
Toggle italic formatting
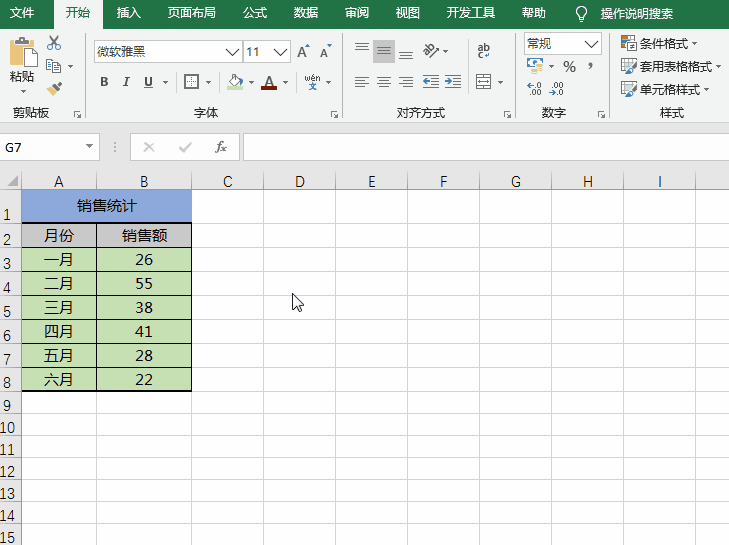pos(126,82)
